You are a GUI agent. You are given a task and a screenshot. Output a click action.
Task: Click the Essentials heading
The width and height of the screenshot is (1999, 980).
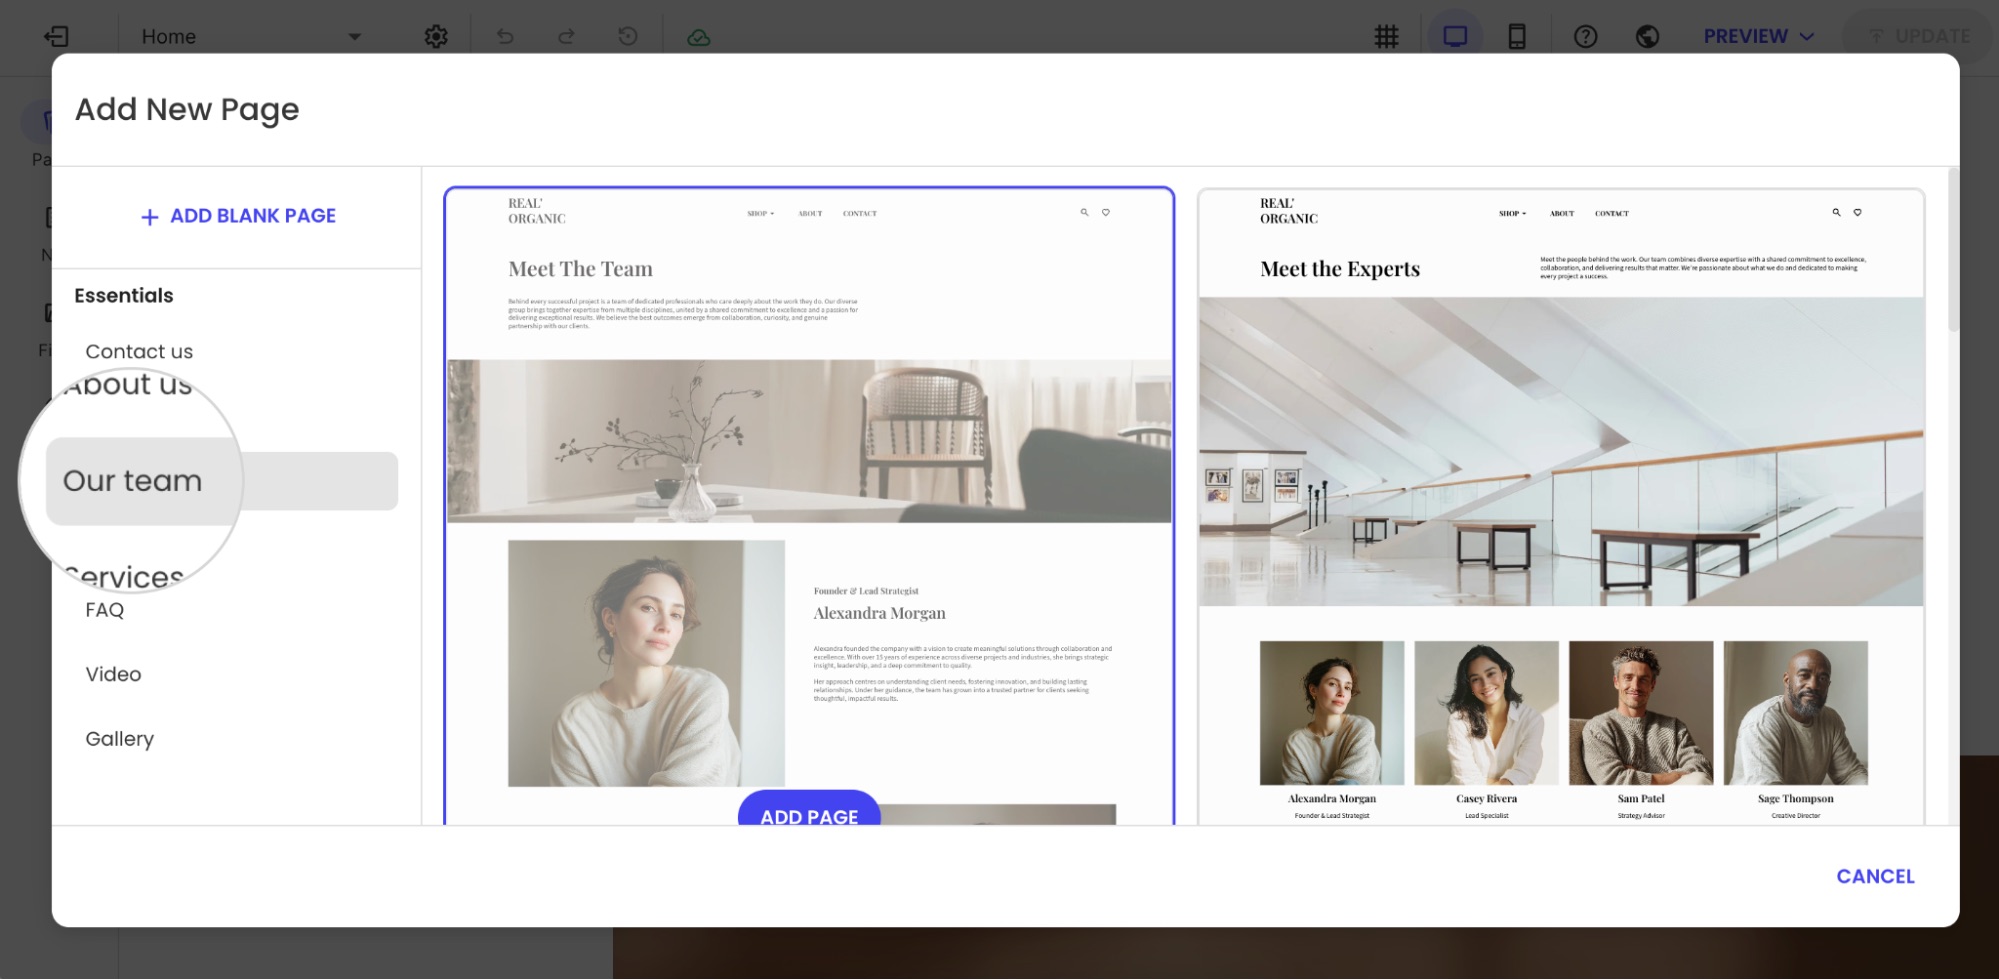(x=124, y=295)
